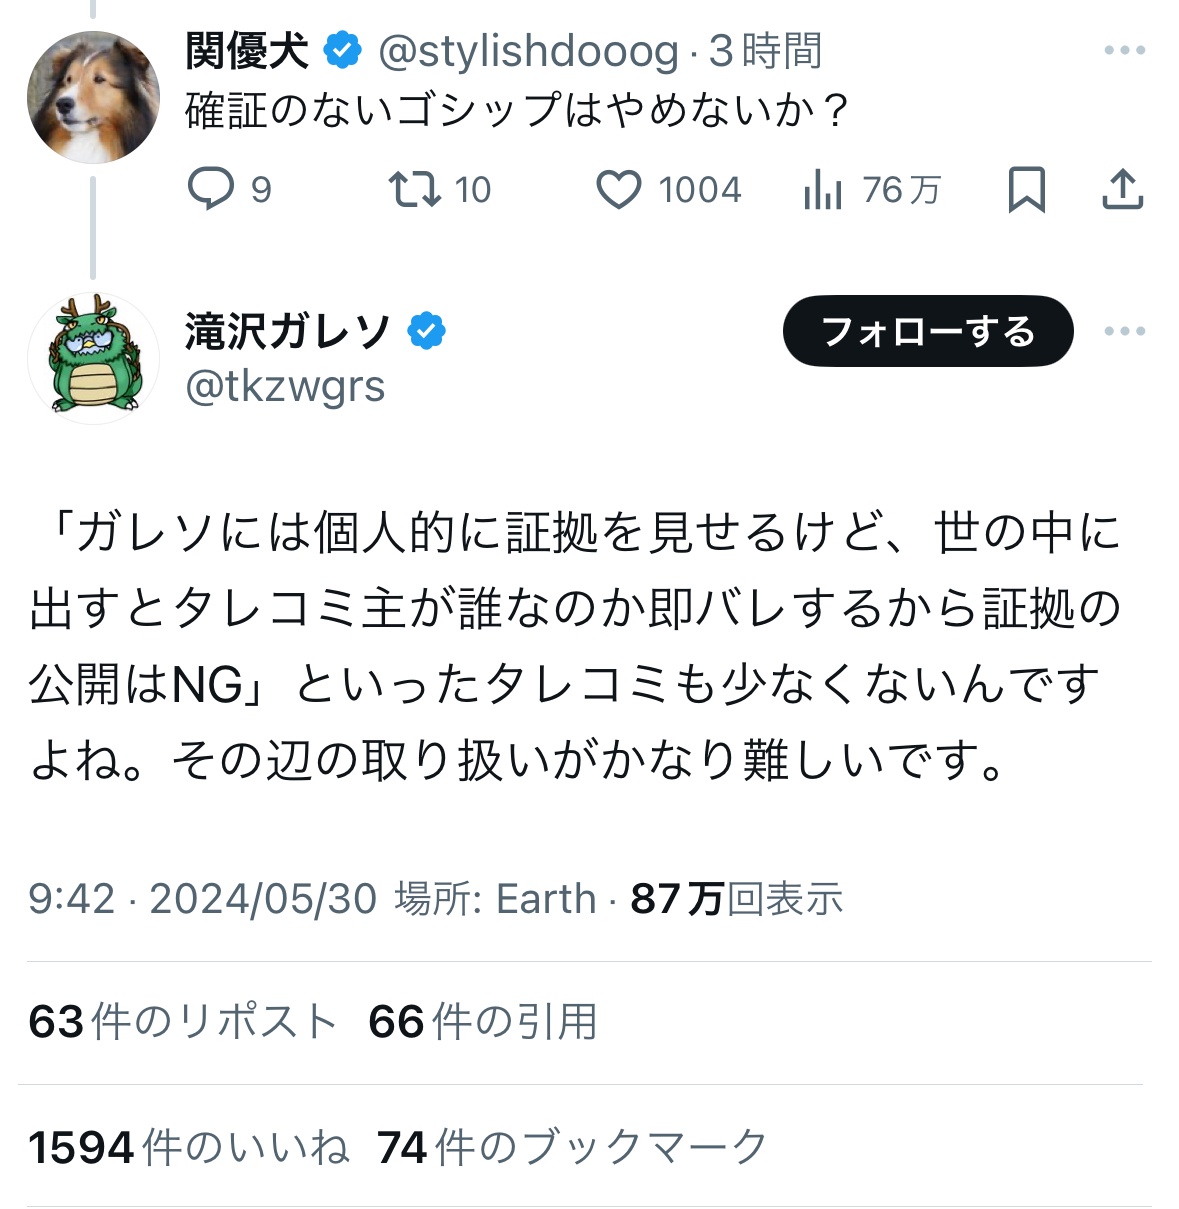This screenshot has height=1209, width=1179.
Task: Follow 滝沢ガレソ with フォローする button
Action: [x=928, y=331]
